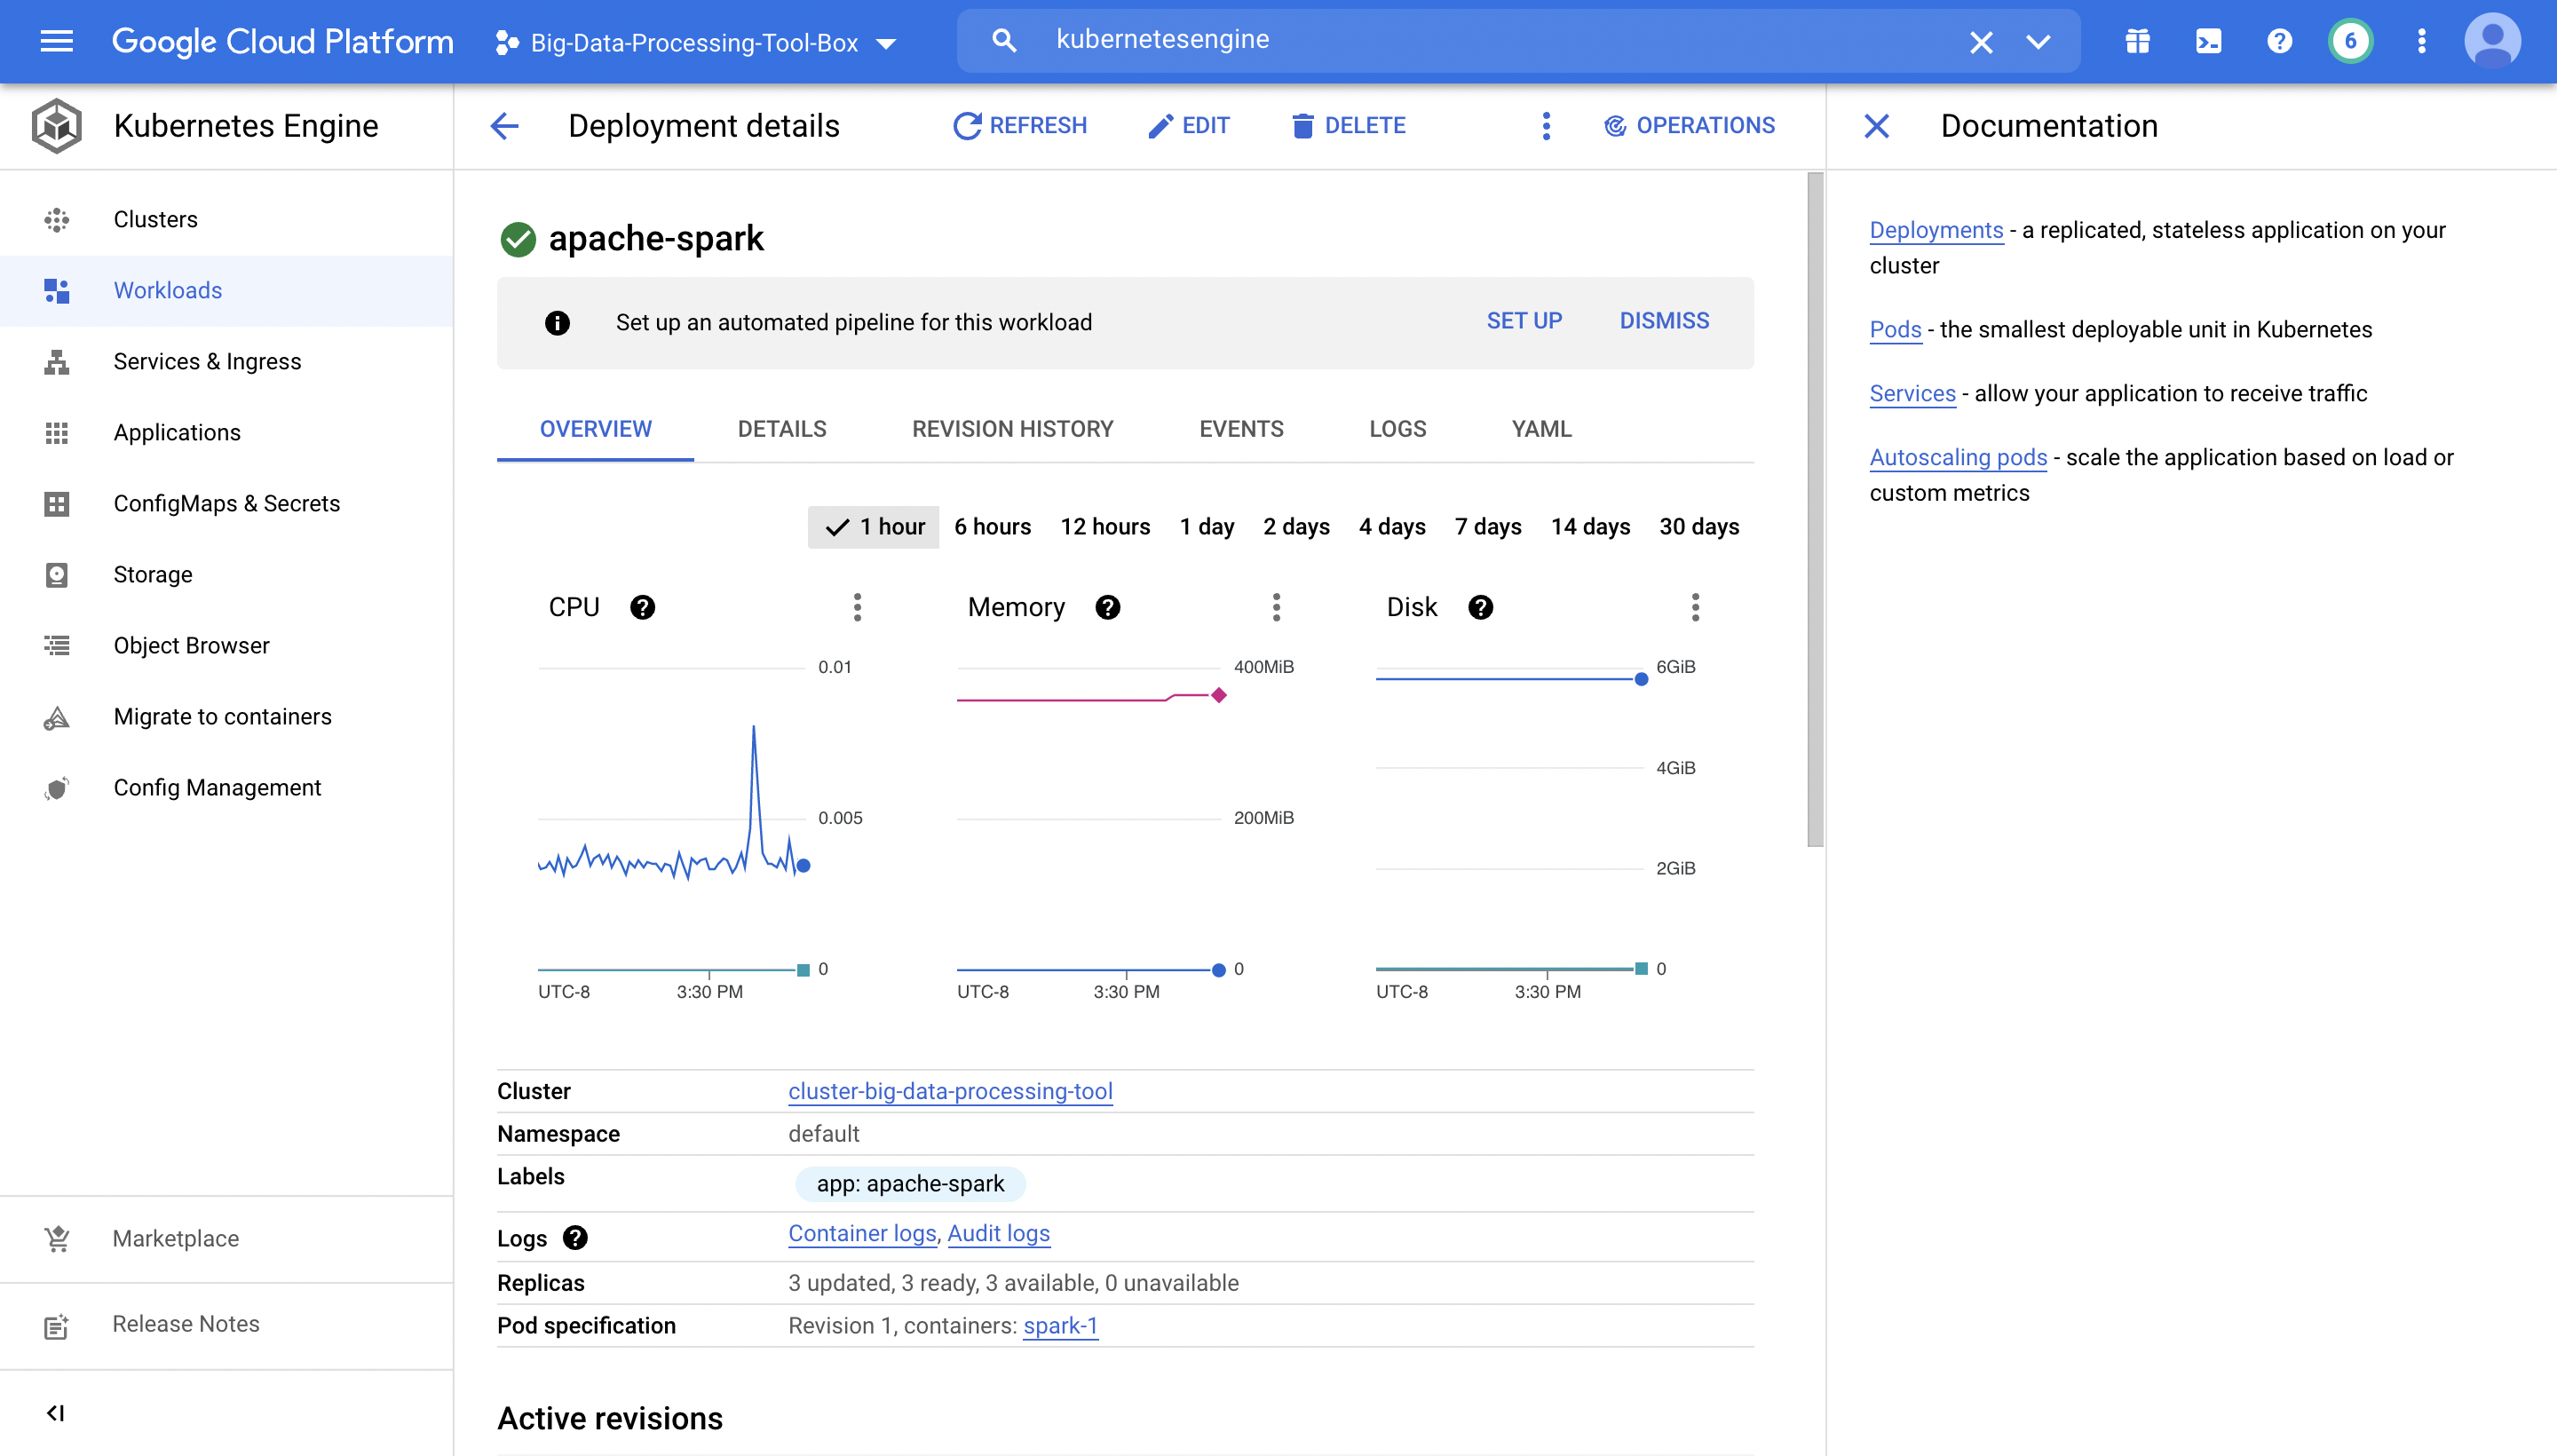Viewport: 2557px width, 1456px height.
Task: Open cluster-big-data-processing-tool link
Action: pyautogui.click(x=949, y=1091)
